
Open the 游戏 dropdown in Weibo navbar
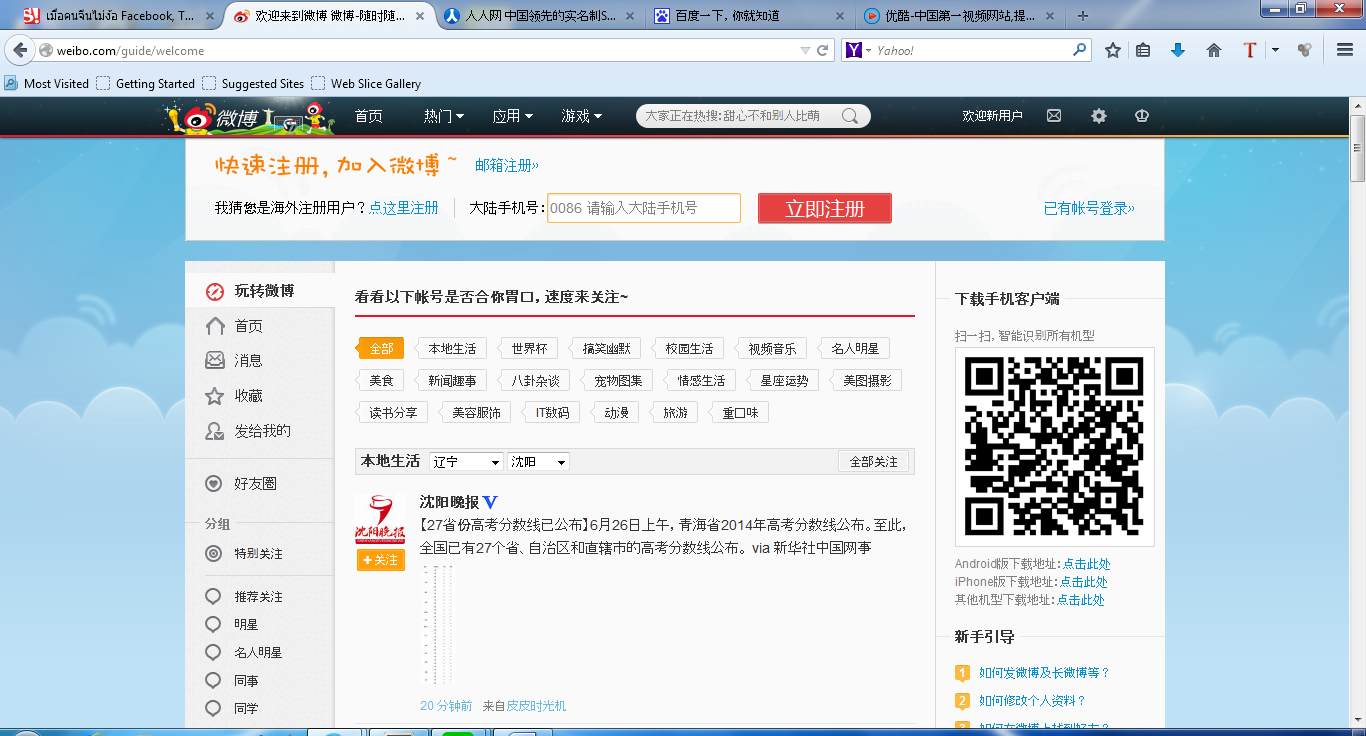581,116
